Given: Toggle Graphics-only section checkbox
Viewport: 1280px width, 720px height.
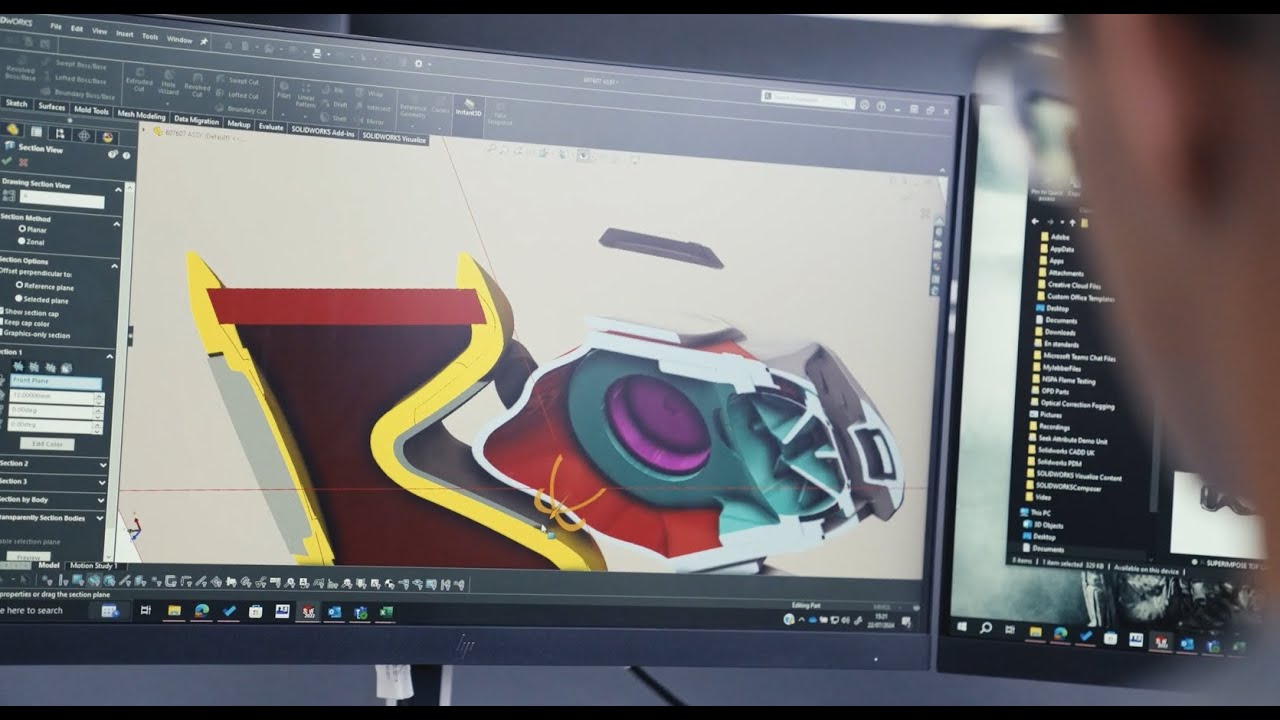Looking at the screenshot, I should 34,335.
